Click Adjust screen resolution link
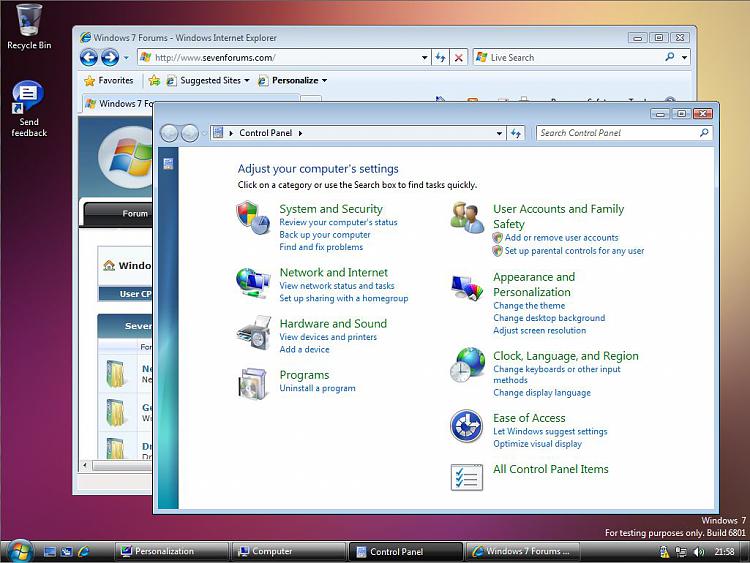The height and width of the screenshot is (563, 750). (540, 331)
